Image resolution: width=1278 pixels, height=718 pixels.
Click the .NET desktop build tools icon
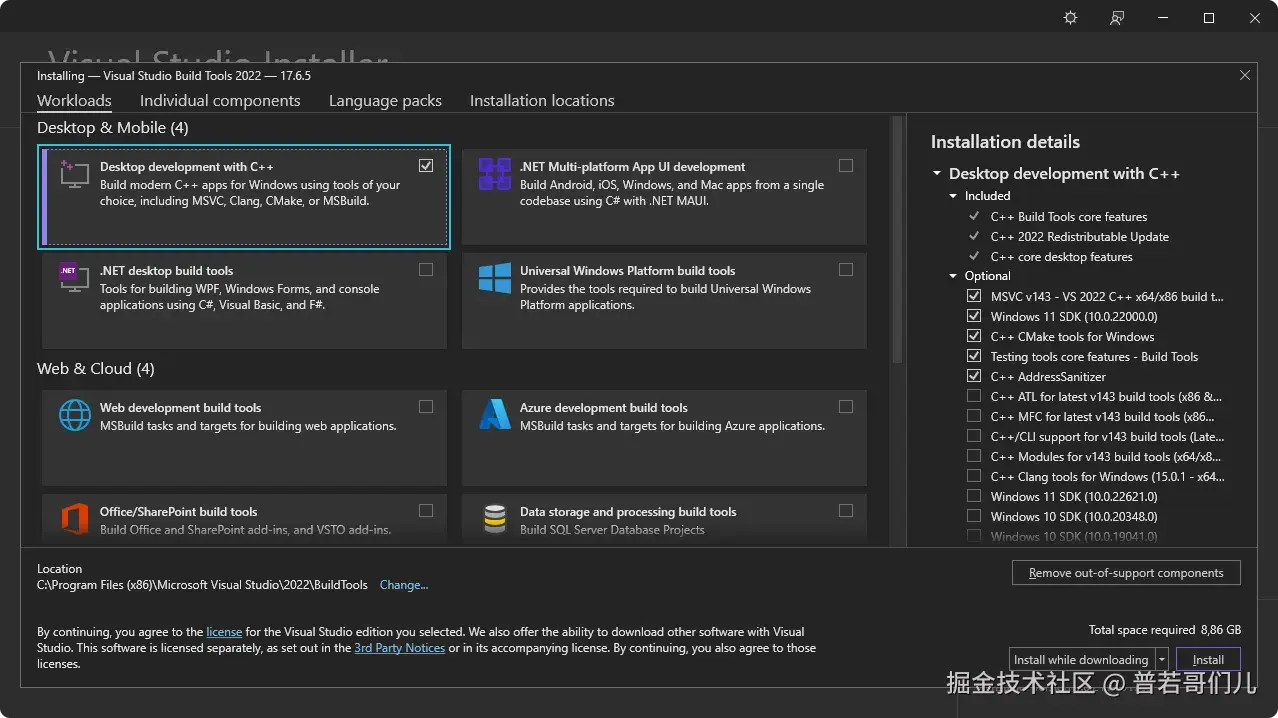pos(75,277)
